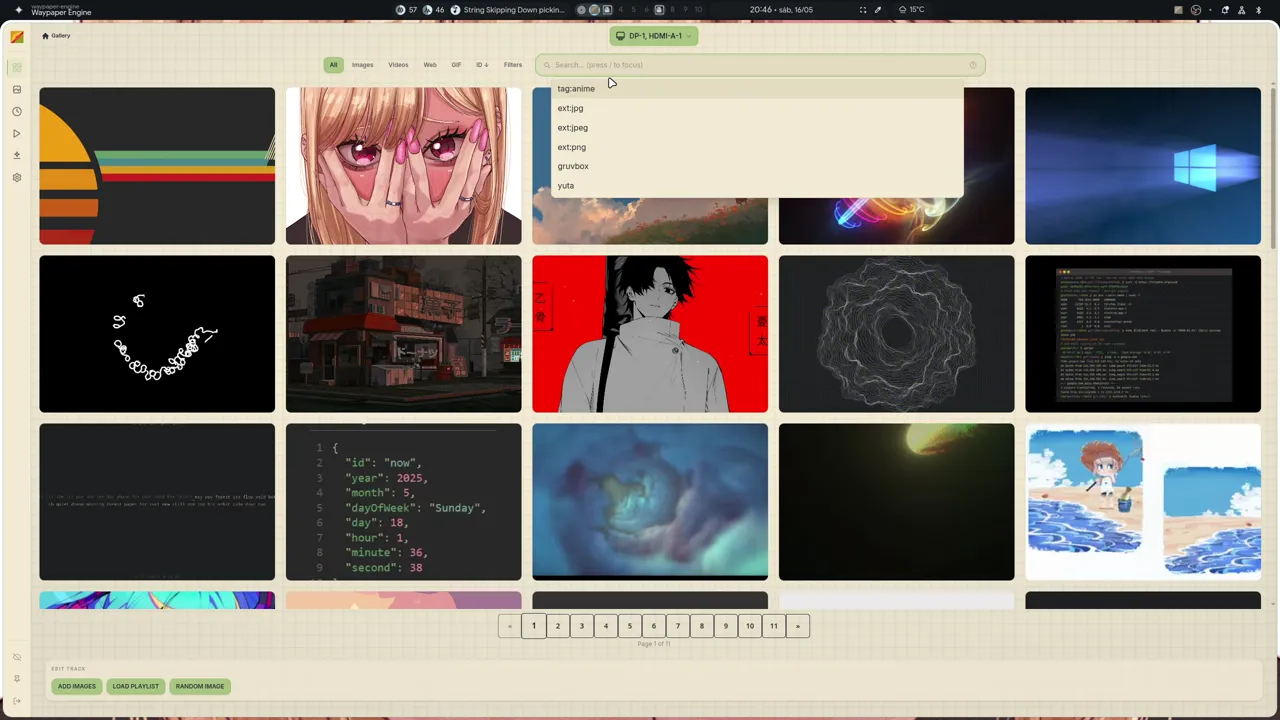Open the Filters menu

[x=513, y=65]
